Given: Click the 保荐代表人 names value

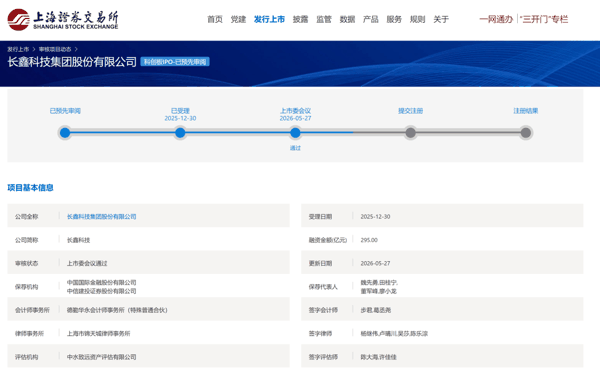Looking at the screenshot, I should click(379, 287).
